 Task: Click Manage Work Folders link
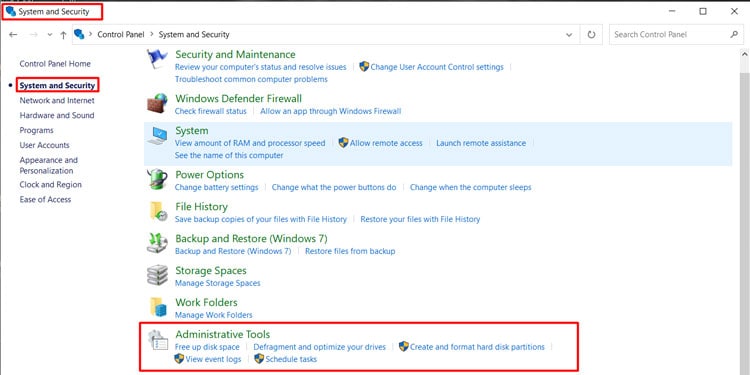click(214, 315)
